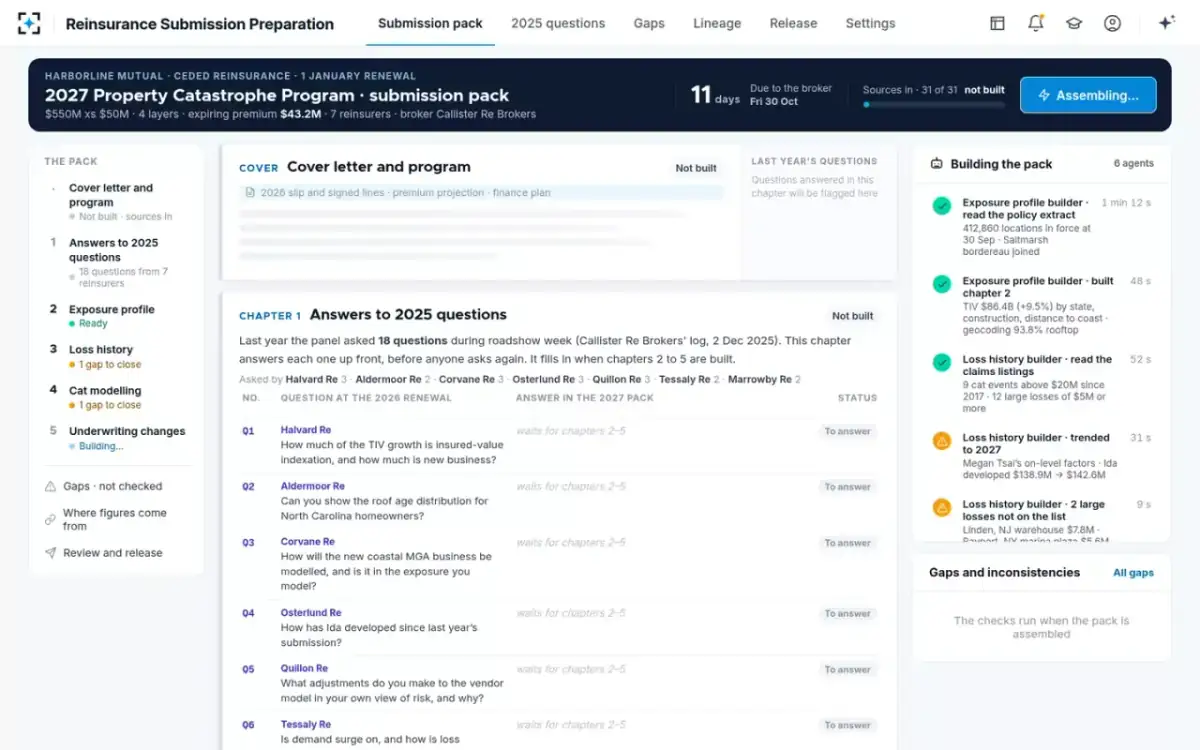Click the To answer status for Q3
The height and width of the screenshot is (750, 1200).
tap(847, 543)
